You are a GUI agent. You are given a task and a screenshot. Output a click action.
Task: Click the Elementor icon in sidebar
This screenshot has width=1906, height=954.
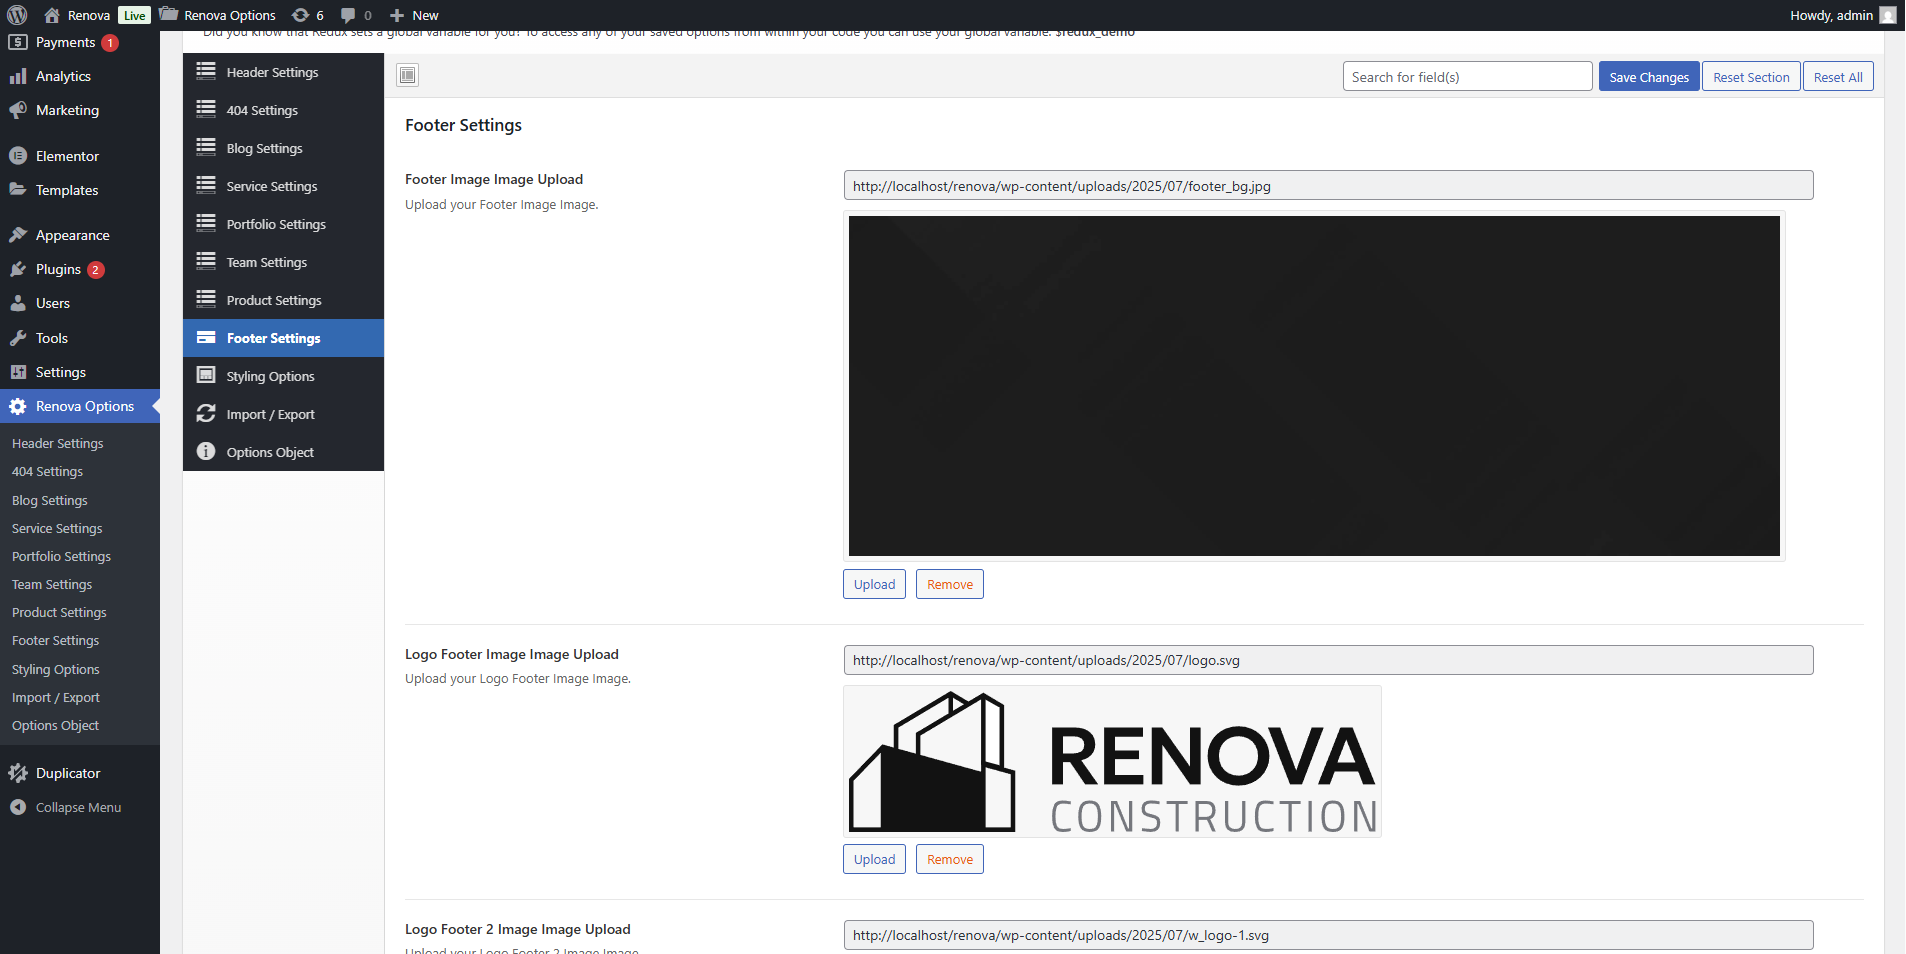pyautogui.click(x=18, y=156)
